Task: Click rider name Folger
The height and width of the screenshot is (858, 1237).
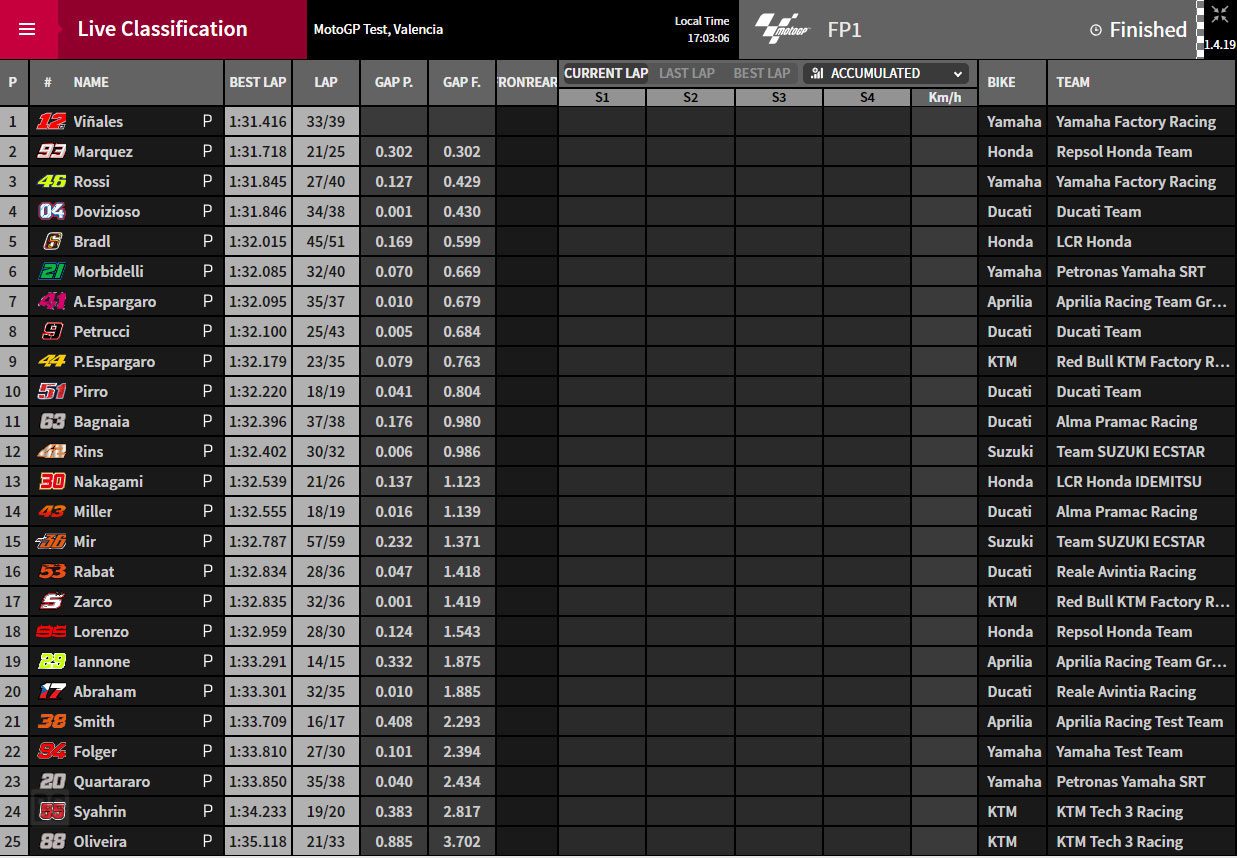Action: click(x=95, y=751)
